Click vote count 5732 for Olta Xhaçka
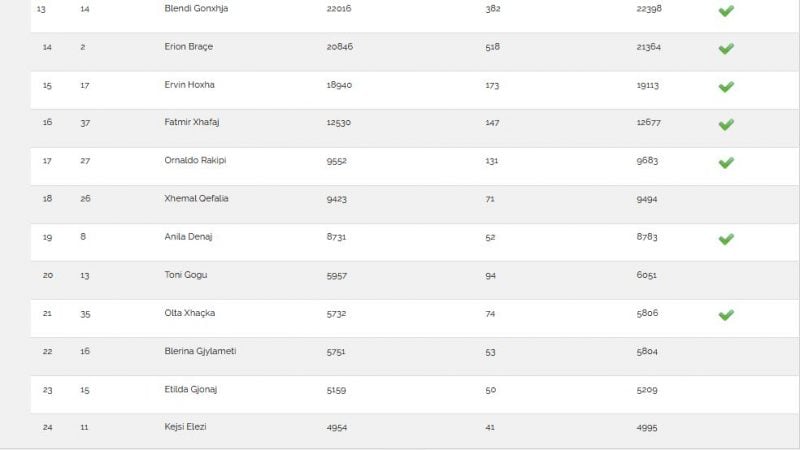The height and width of the screenshot is (450, 800). (336, 314)
